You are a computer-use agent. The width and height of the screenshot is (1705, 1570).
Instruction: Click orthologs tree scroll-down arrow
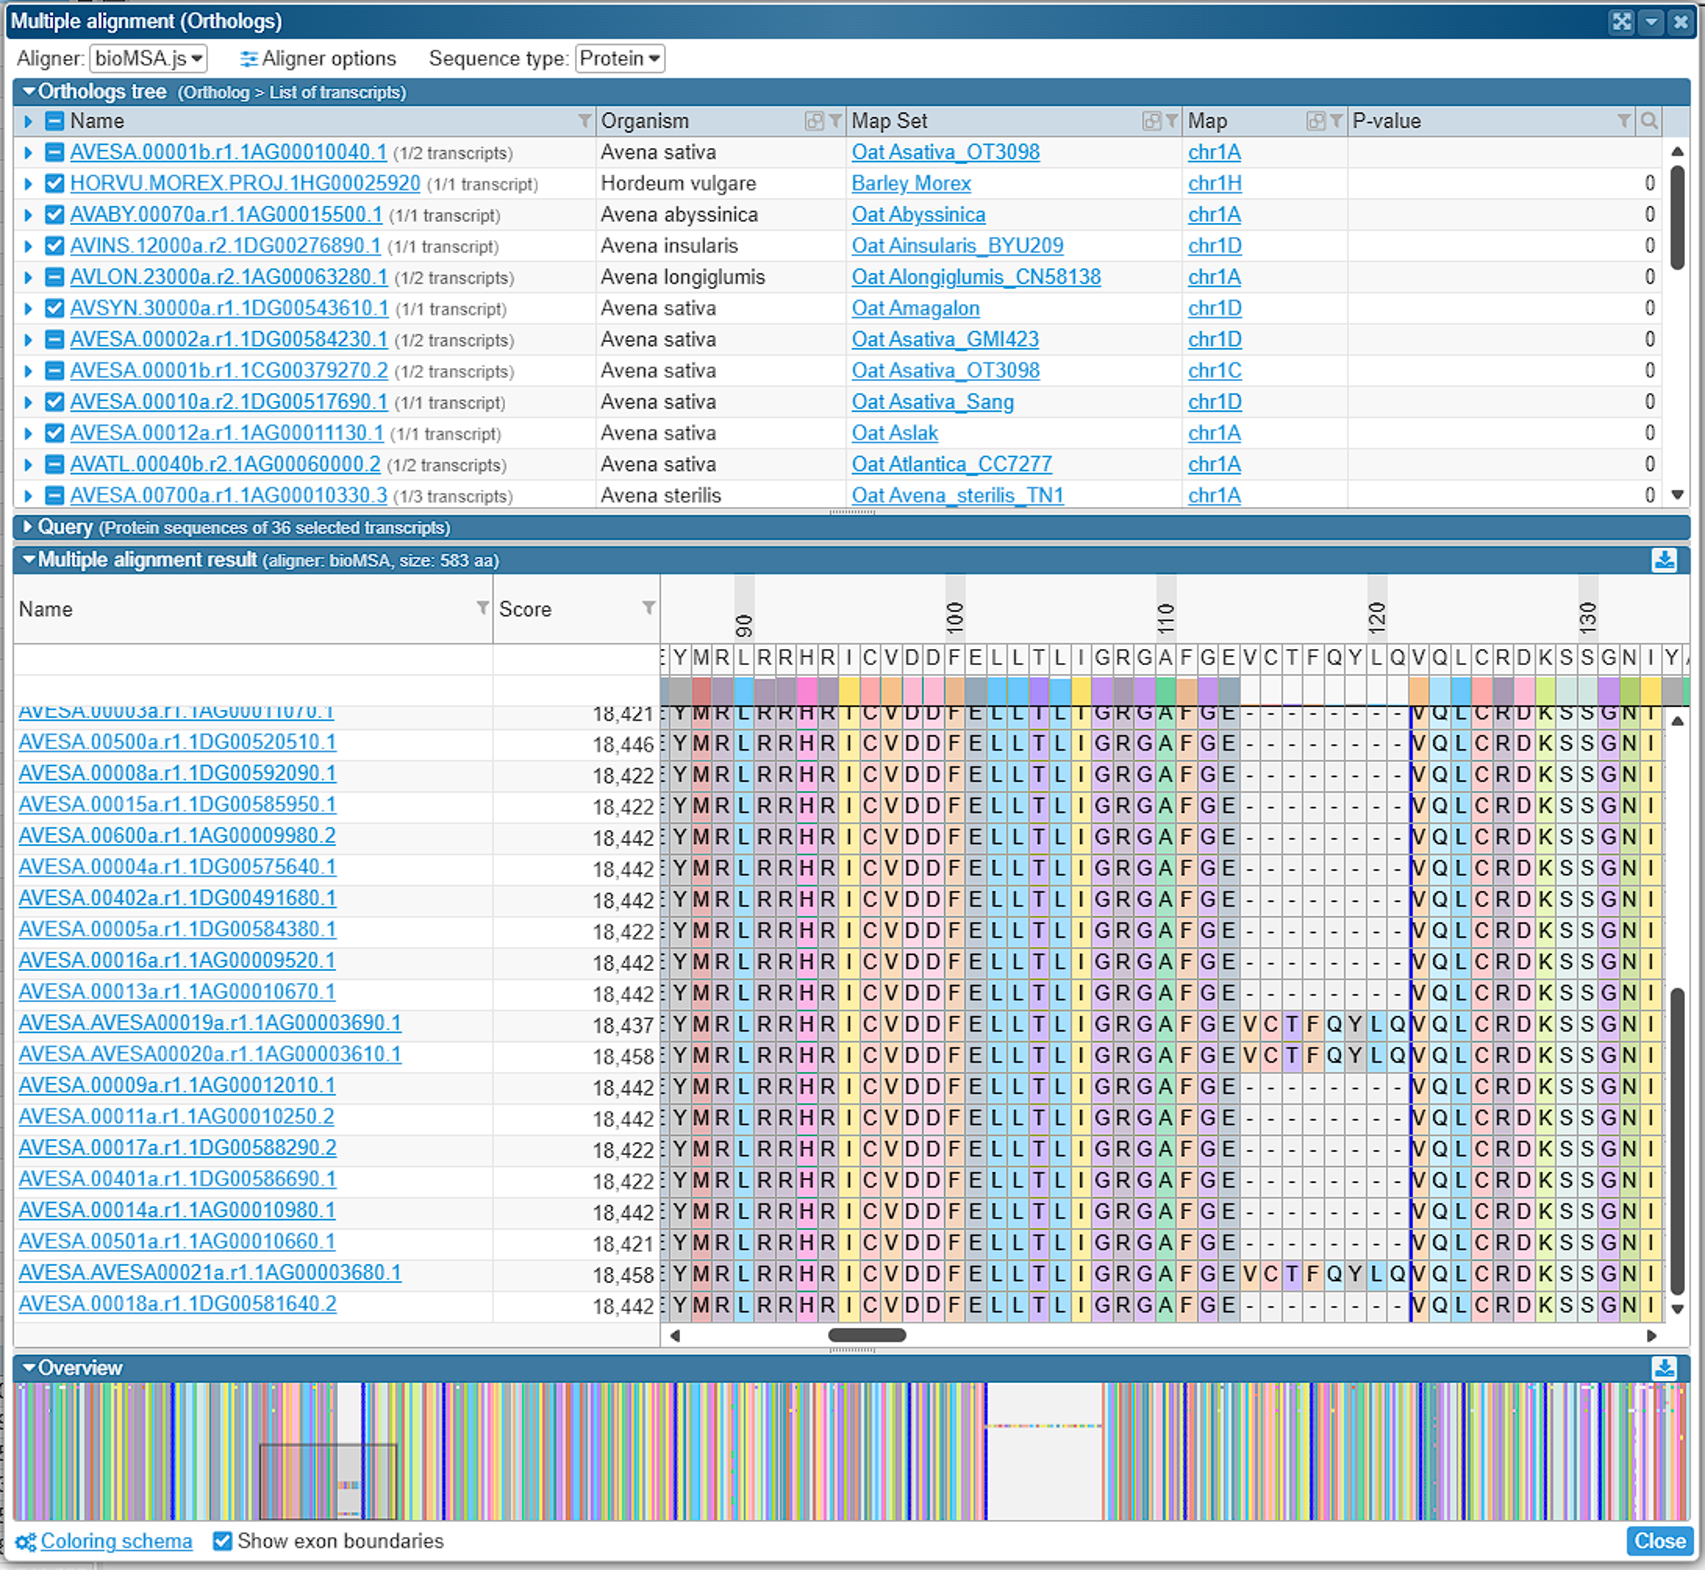point(1678,495)
